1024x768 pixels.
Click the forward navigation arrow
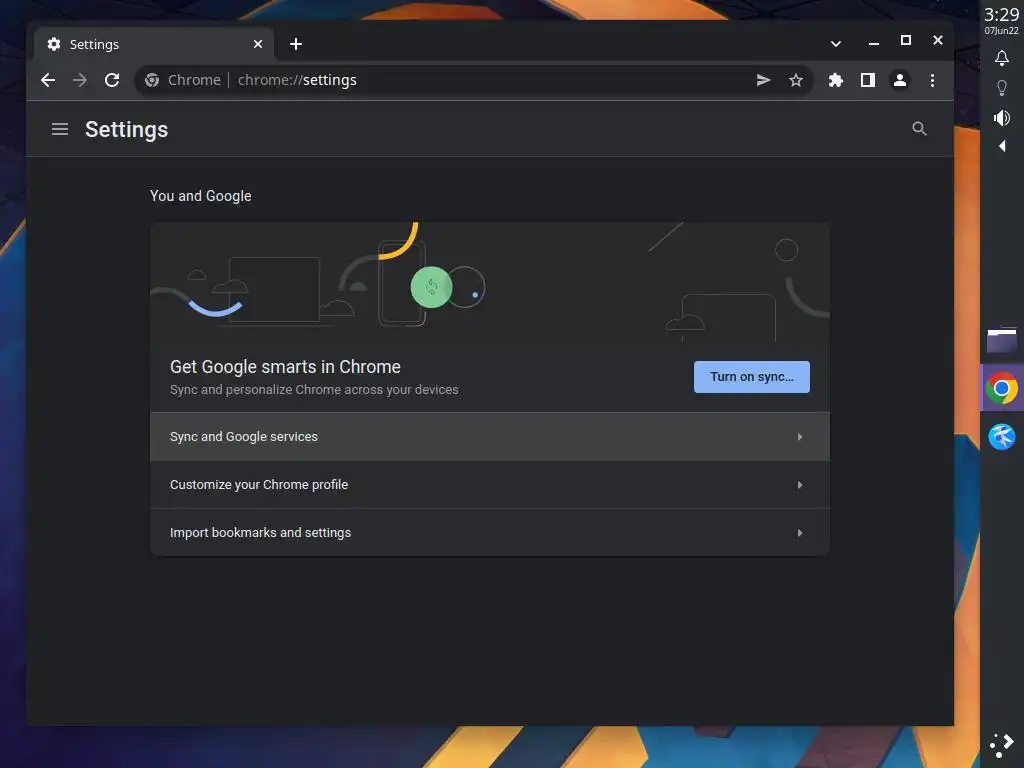80,80
